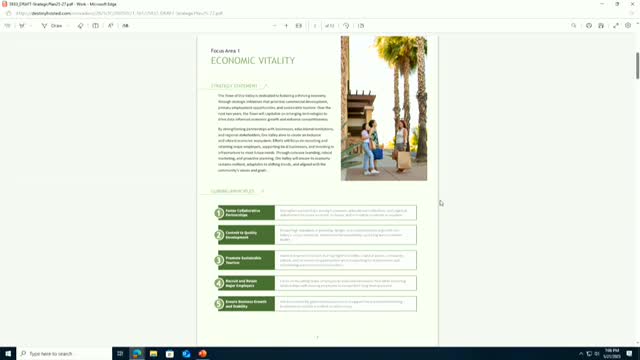Click the Guiding Principles section label
This screenshot has width=640, height=360.
tap(233, 191)
